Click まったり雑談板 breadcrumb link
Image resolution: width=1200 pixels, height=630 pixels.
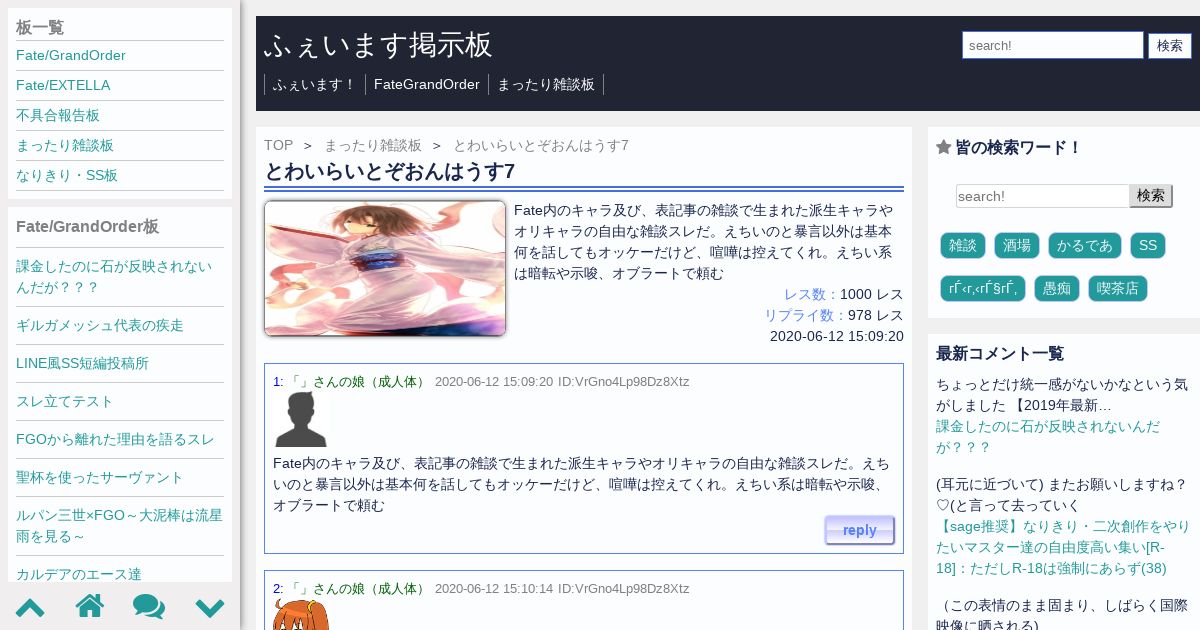tap(373, 145)
